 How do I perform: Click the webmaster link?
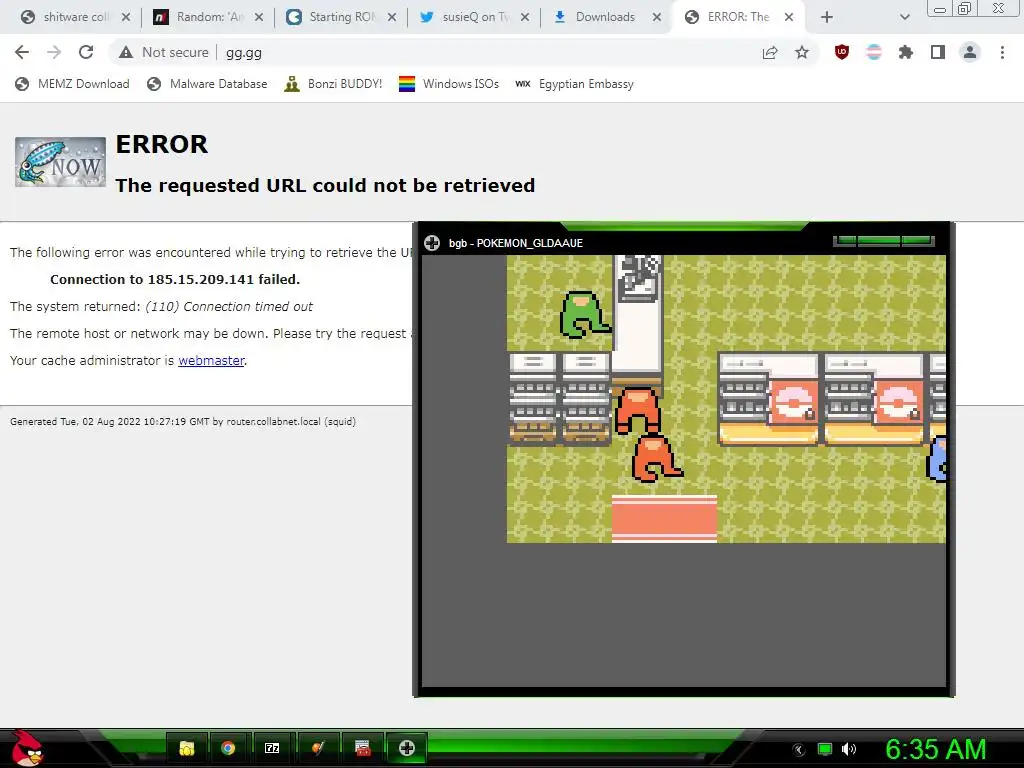211,360
